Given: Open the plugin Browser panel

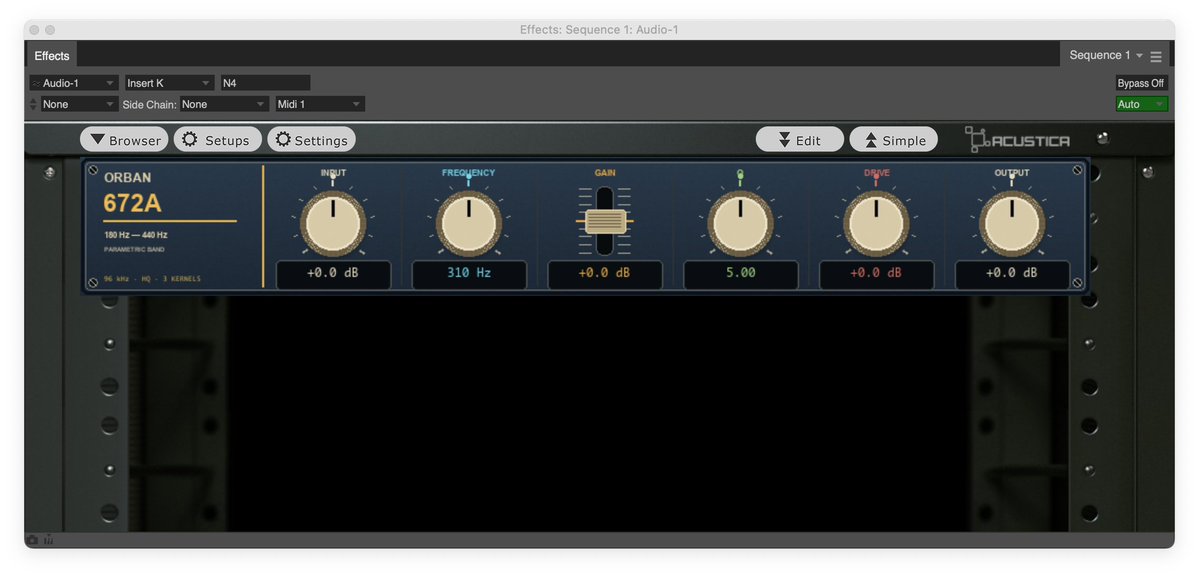Looking at the screenshot, I should [124, 140].
